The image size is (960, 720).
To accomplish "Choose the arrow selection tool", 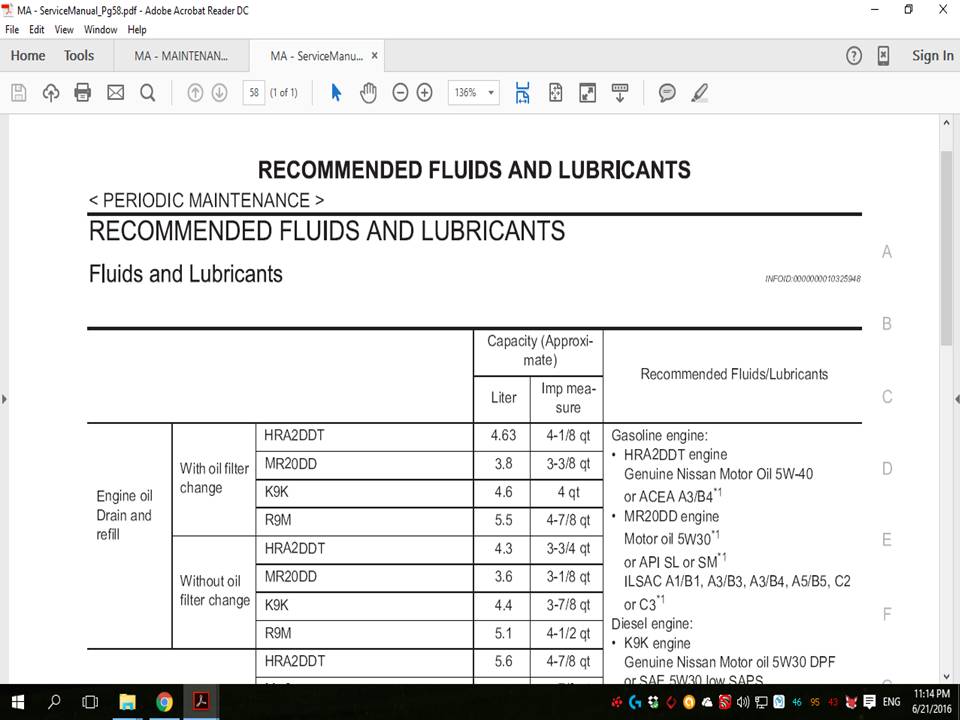I will coord(336,93).
